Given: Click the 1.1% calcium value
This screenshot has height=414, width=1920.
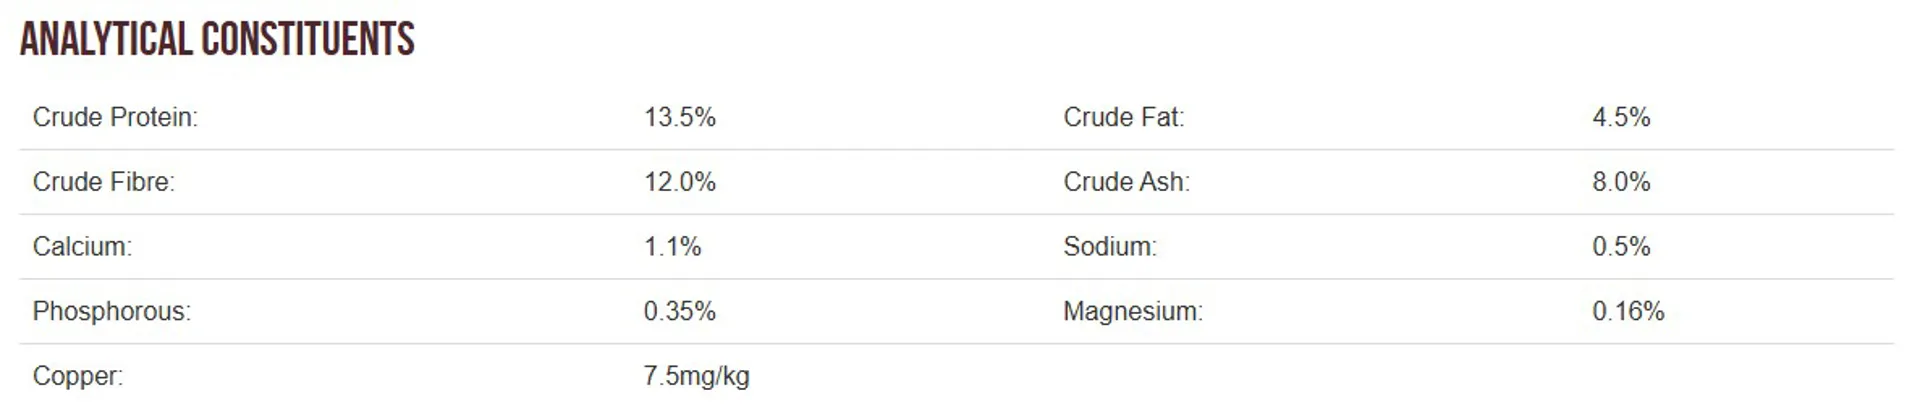Looking at the screenshot, I should 673,246.
